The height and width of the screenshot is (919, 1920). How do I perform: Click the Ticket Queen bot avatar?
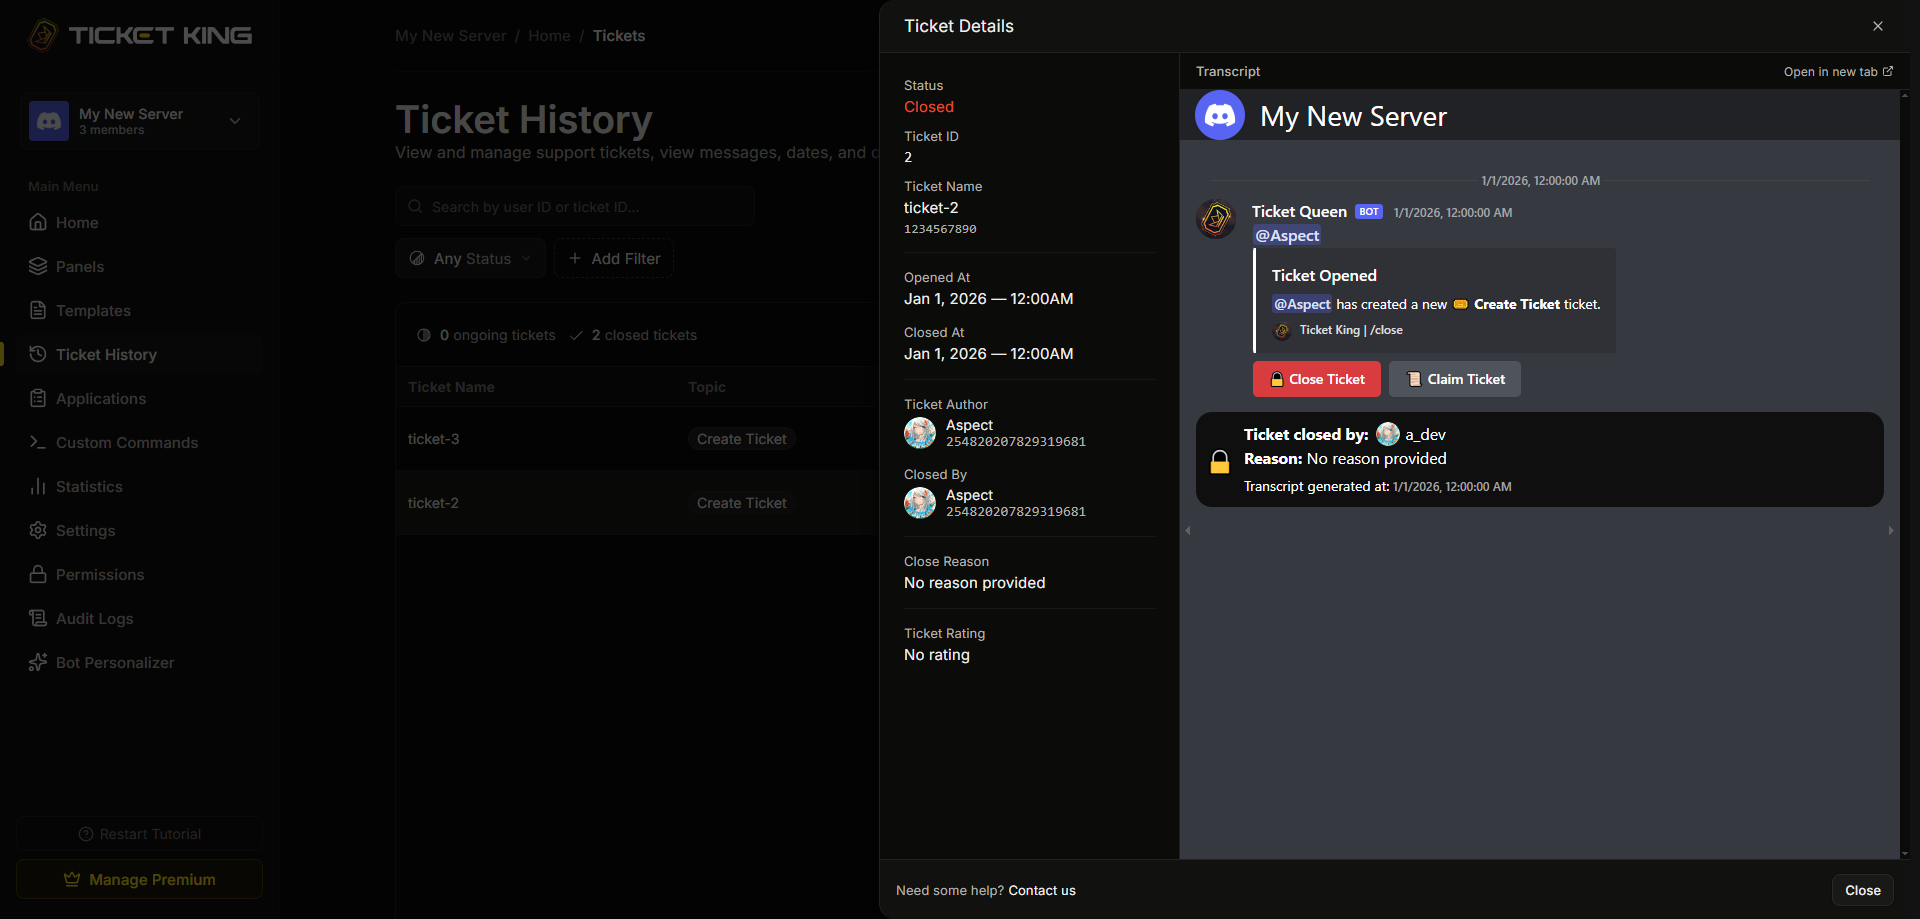click(1216, 219)
